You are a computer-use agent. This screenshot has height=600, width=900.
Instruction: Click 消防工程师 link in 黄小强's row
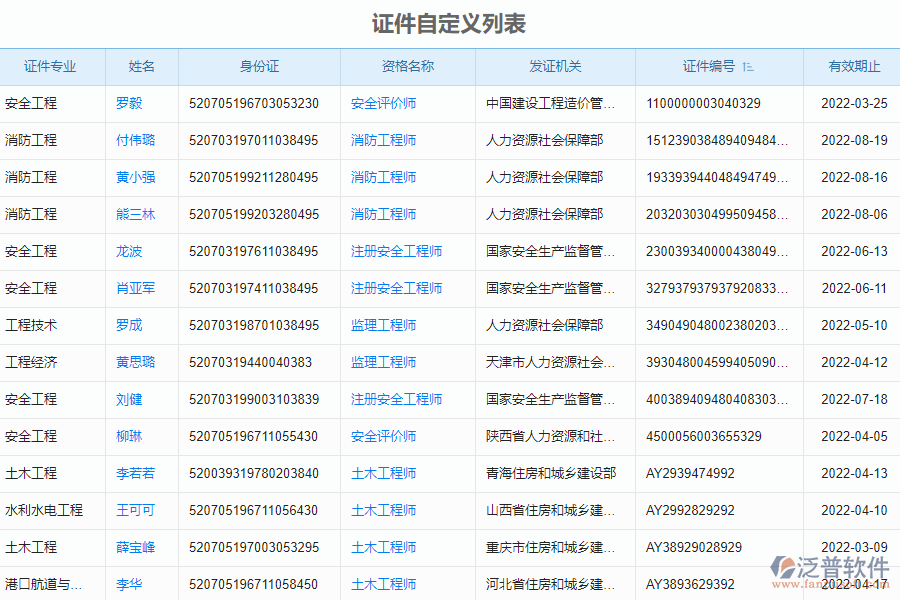383,177
